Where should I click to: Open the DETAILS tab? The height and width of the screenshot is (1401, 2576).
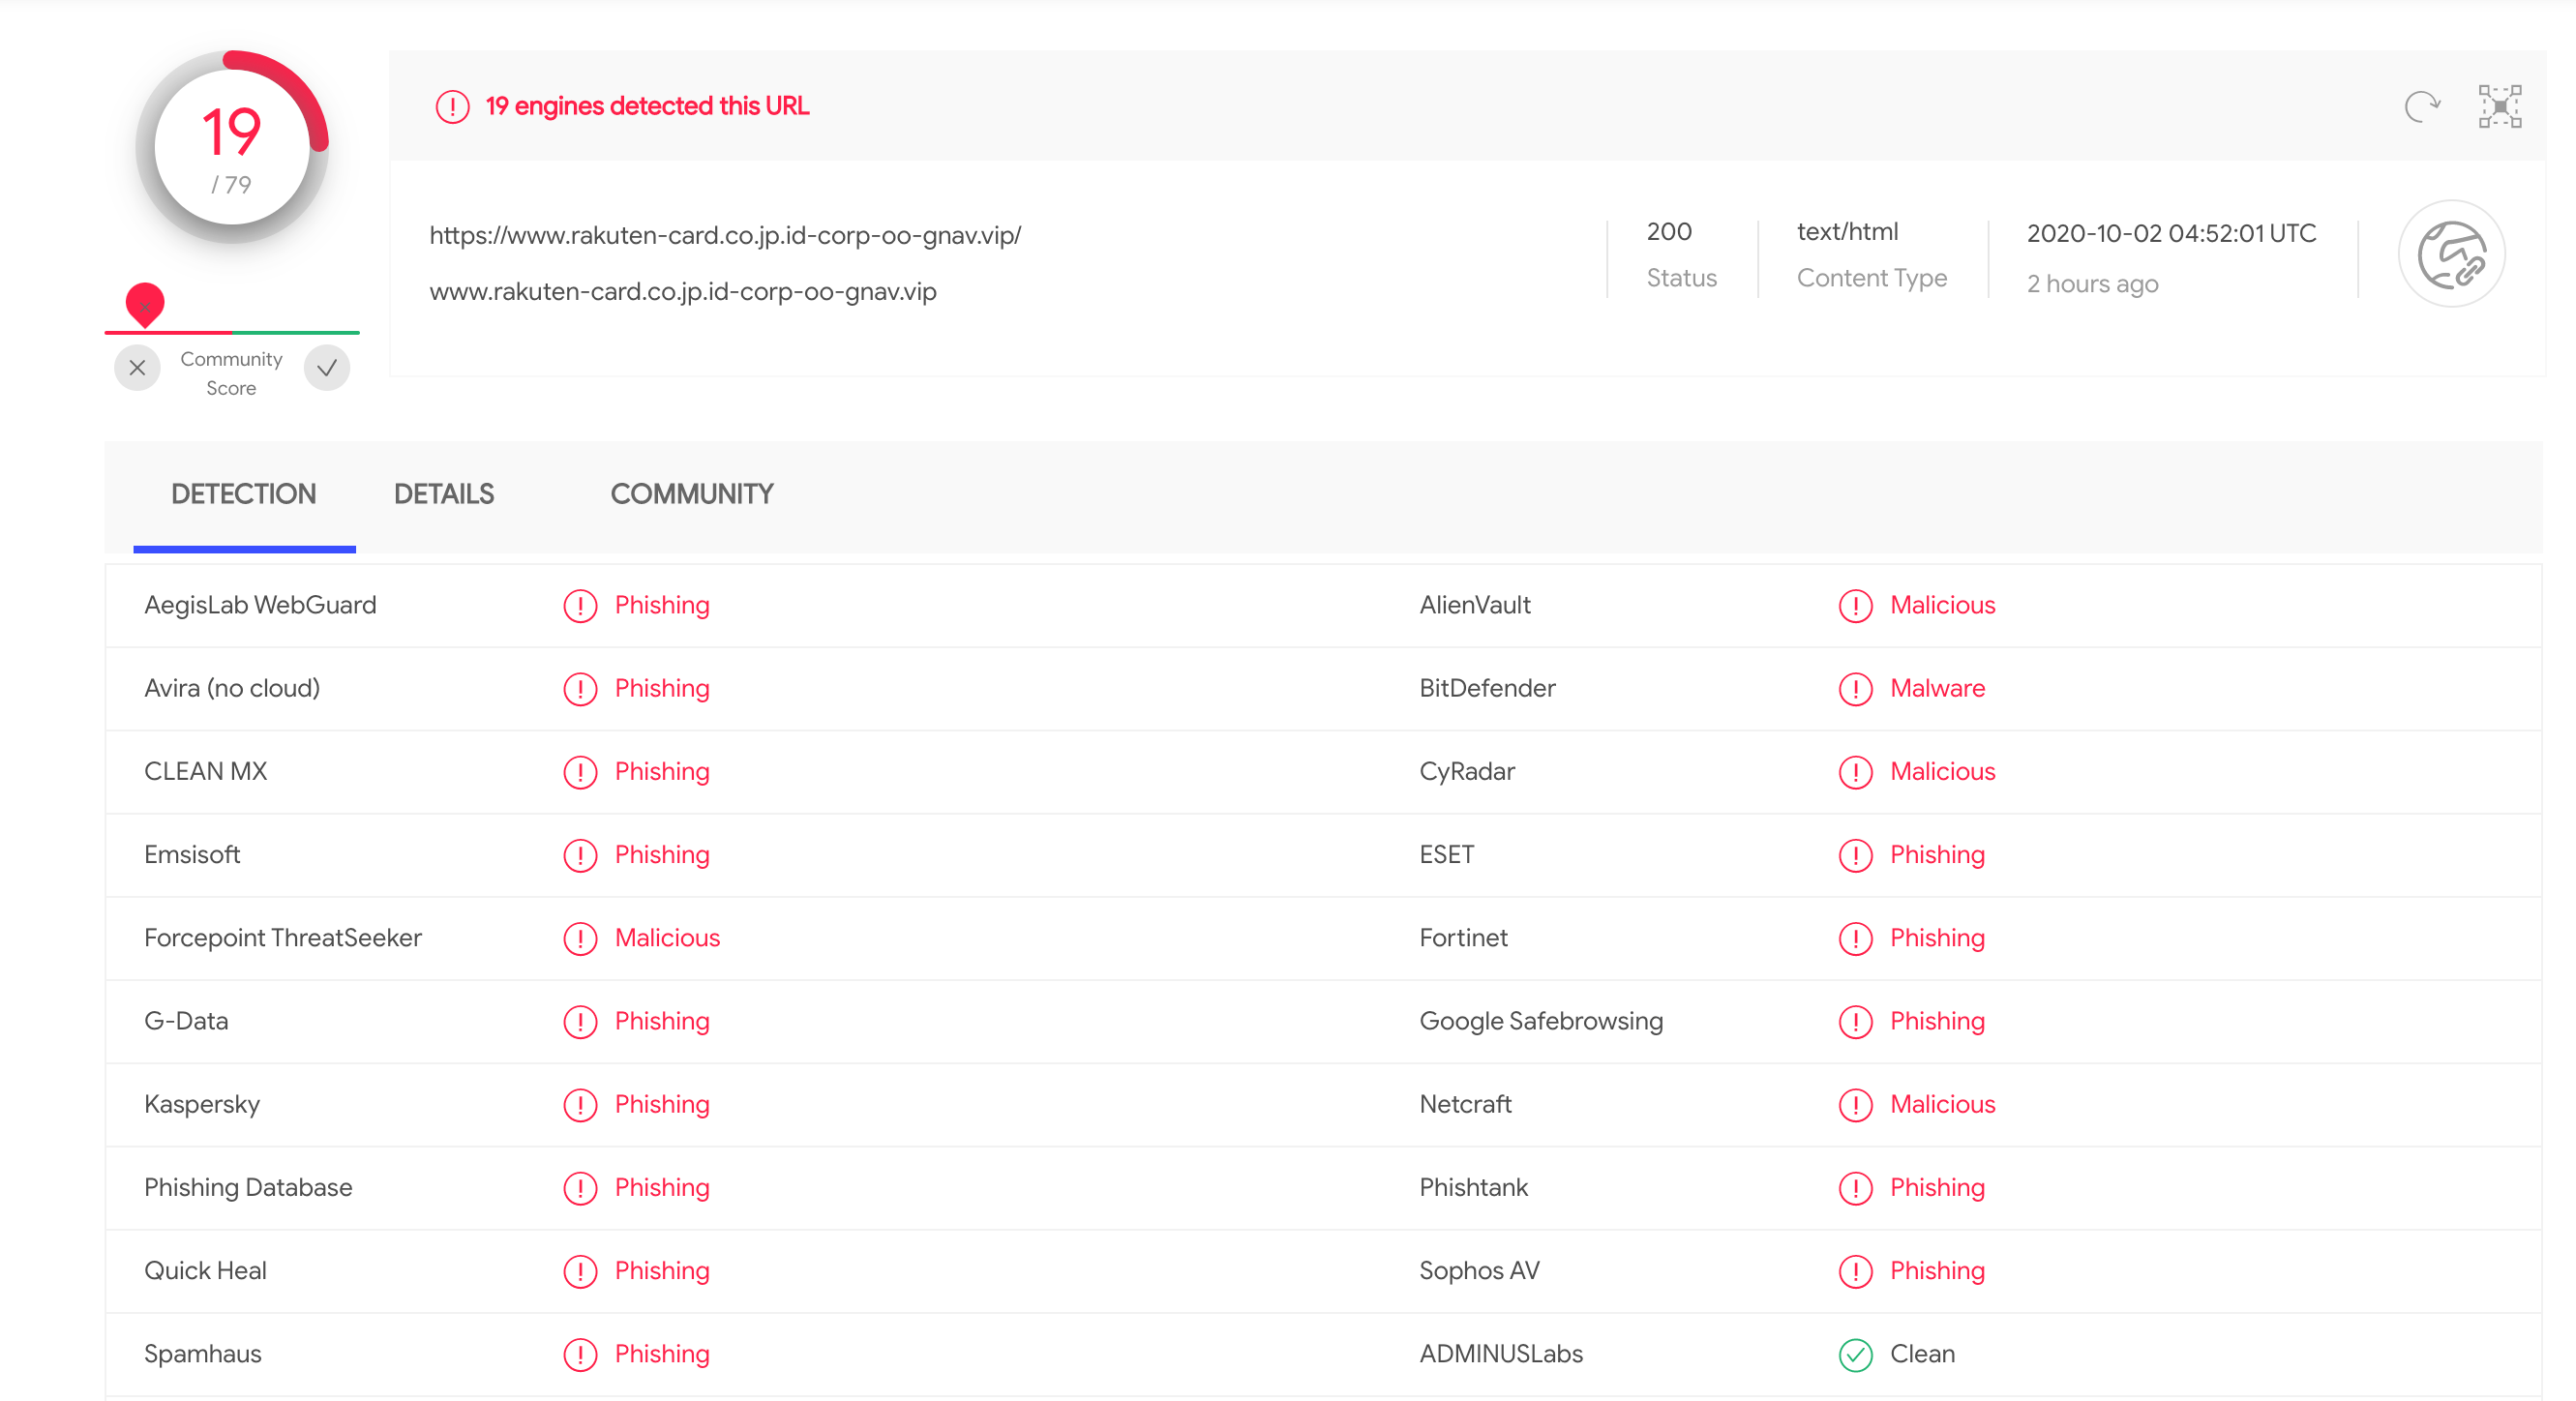pyautogui.click(x=444, y=494)
